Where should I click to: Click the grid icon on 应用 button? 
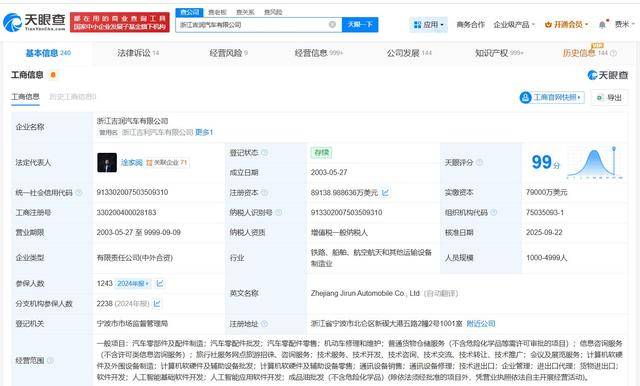(417, 25)
